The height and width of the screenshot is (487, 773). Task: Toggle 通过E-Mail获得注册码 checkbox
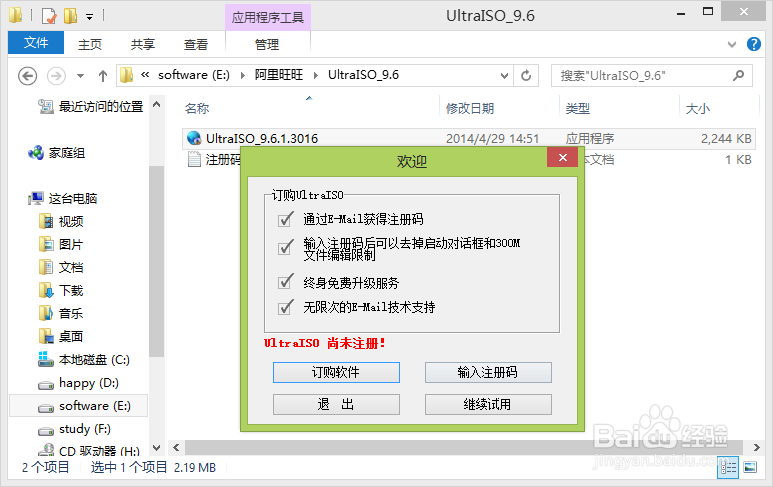(x=285, y=219)
